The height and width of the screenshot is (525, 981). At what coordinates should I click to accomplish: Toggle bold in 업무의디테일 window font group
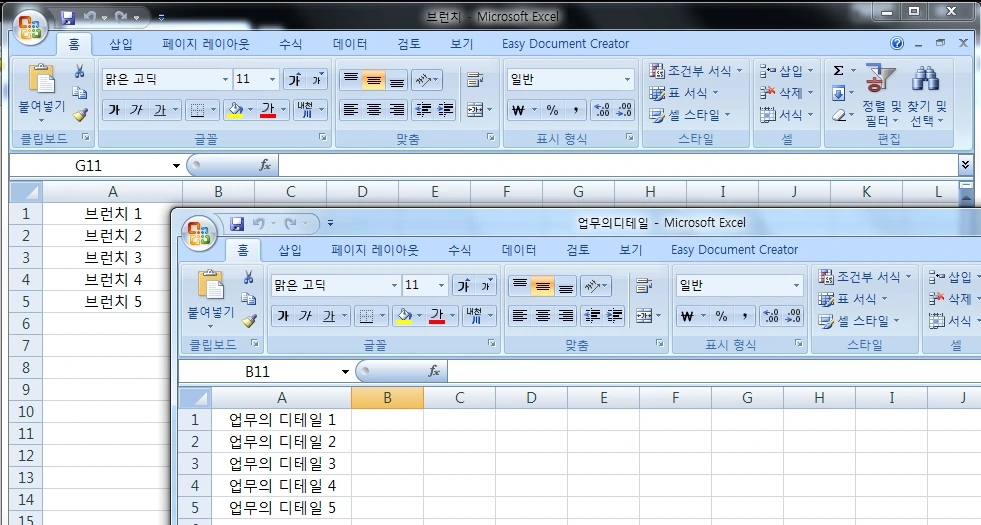283,316
